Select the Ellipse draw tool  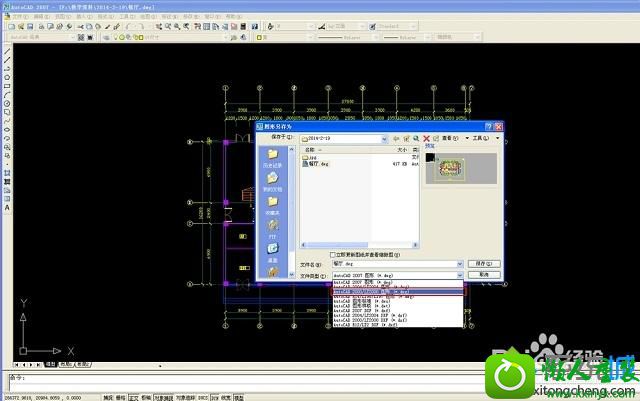point(7,129)
